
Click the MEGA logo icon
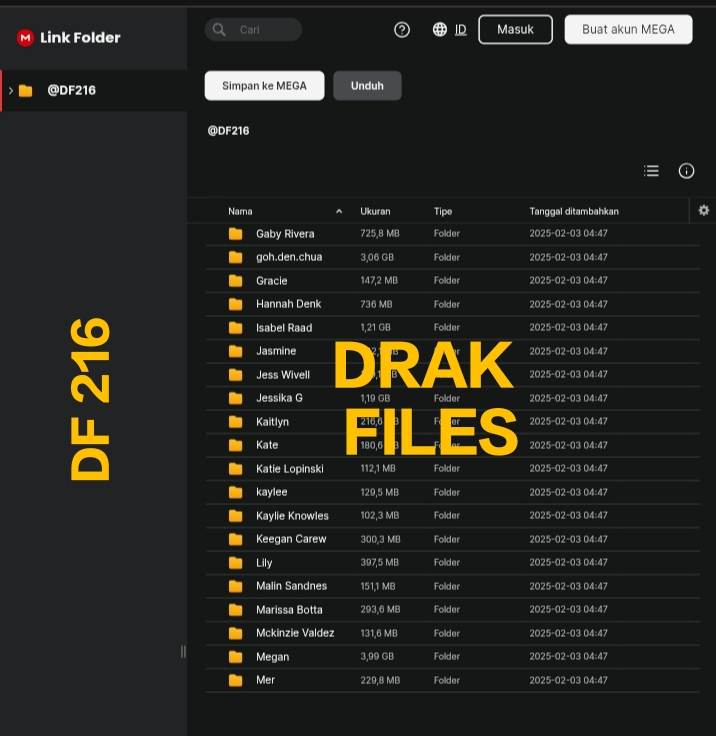[25, 38]
